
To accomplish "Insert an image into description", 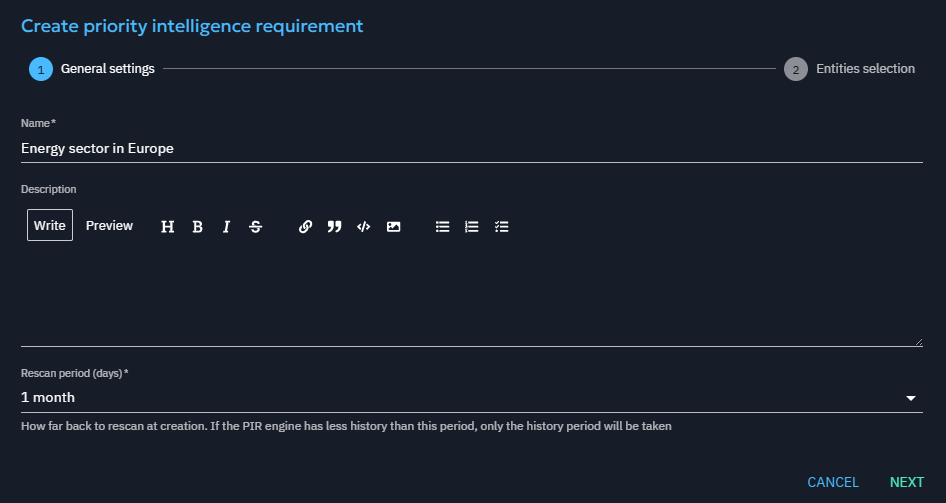I will (x=394, y=227).
